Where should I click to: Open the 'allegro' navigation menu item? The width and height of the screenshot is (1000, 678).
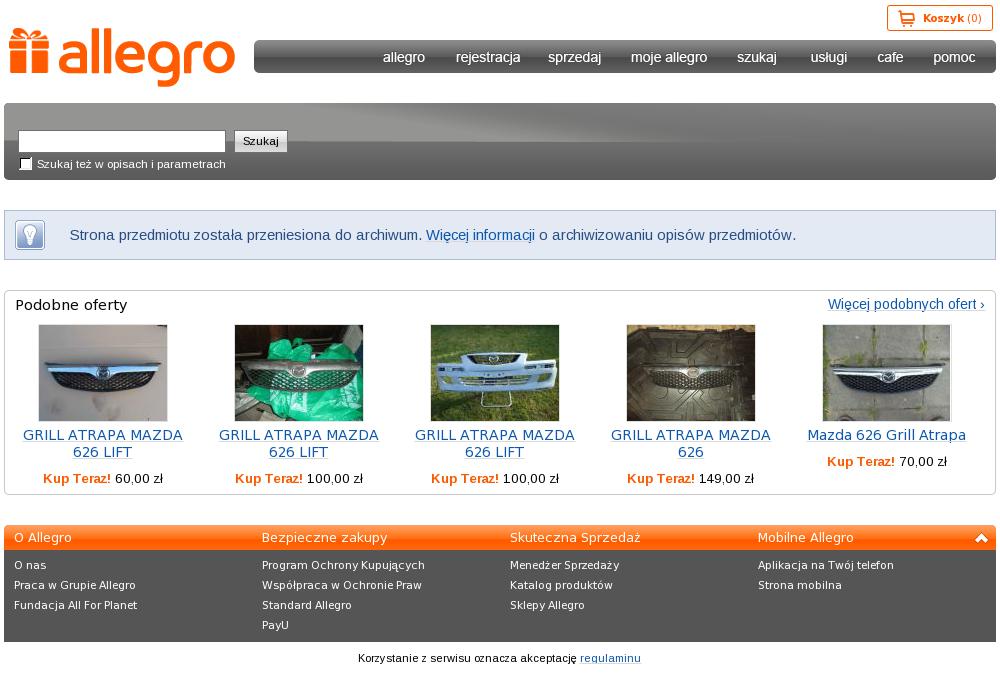[x=404, y=57]
